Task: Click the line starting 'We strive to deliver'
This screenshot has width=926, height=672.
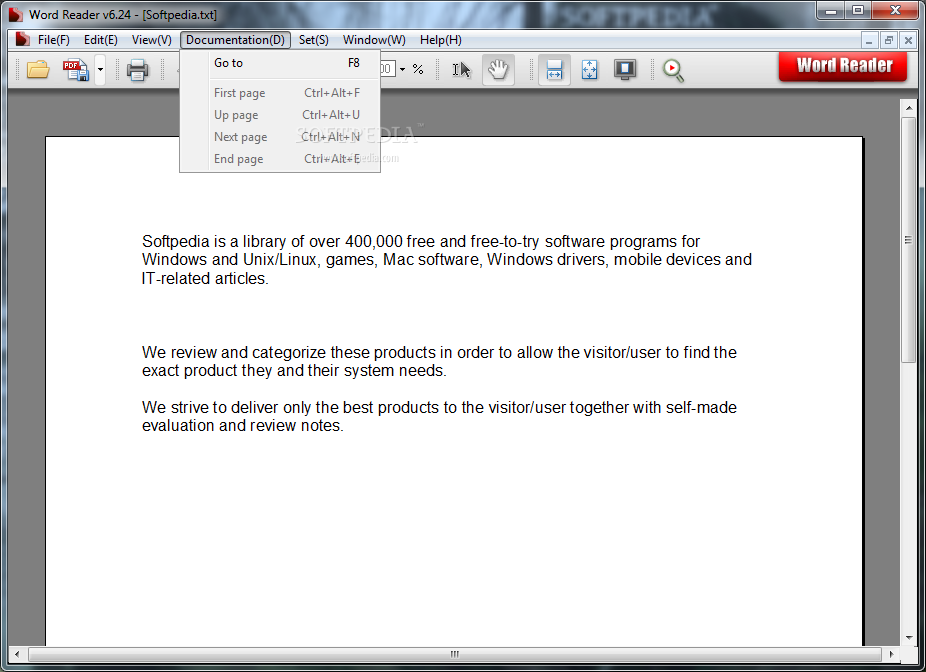Action: [x=439, y=407]
